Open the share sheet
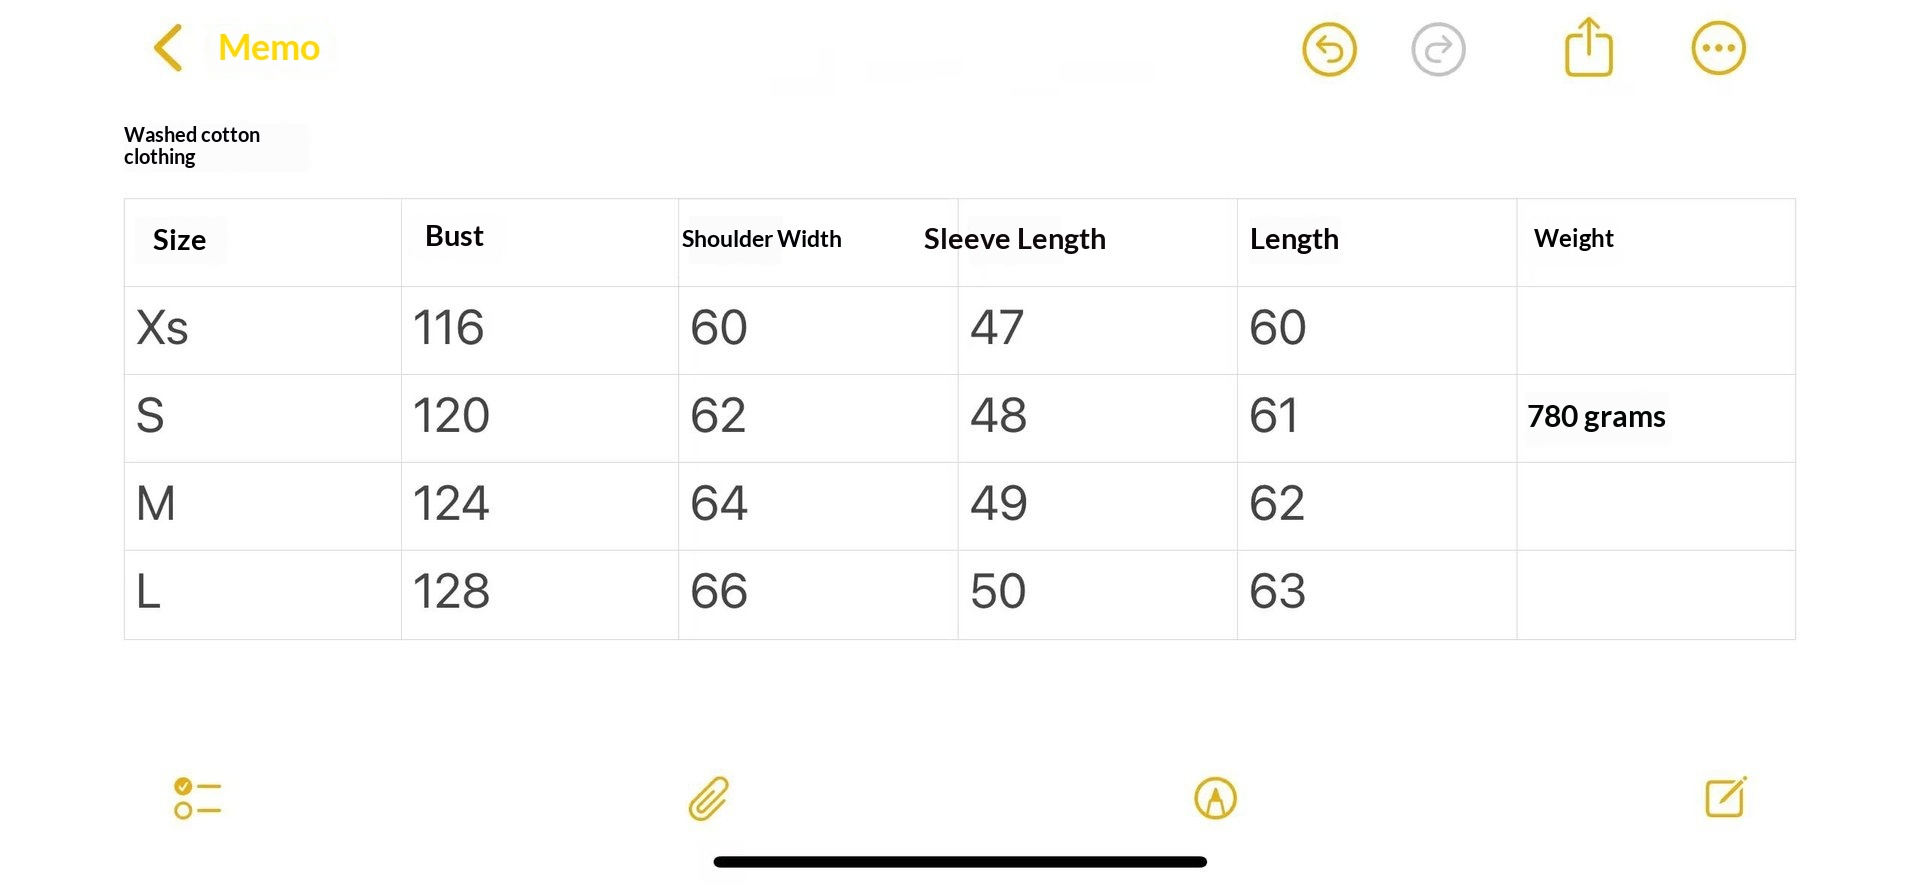The image size is (1920, 885). pyautogui.click(x=1588, y=48)
